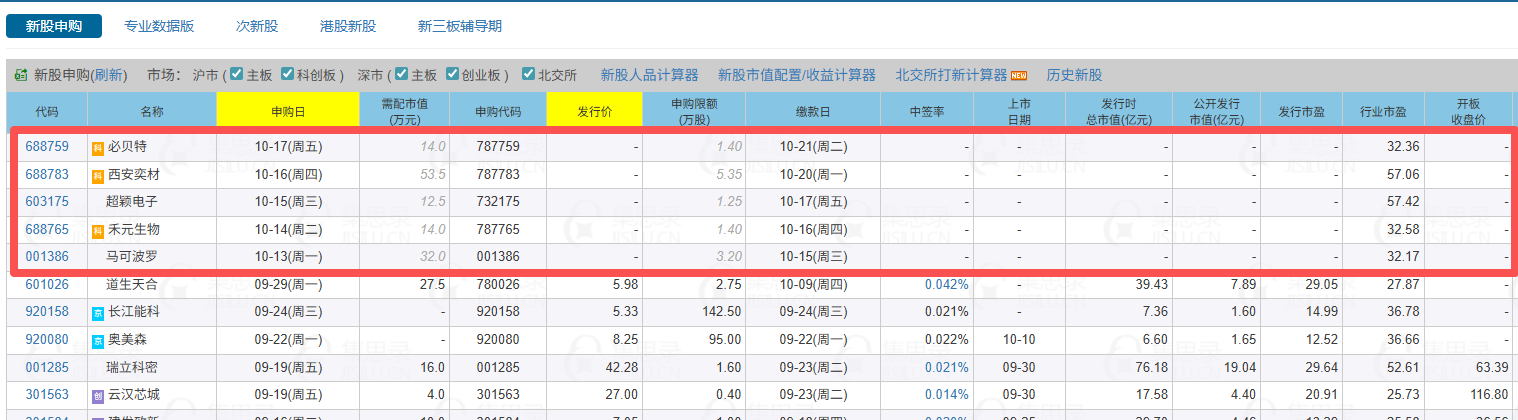1518x420 pixels.
Task: Open the 港股新股 tab
Action: tap(348, 26)
